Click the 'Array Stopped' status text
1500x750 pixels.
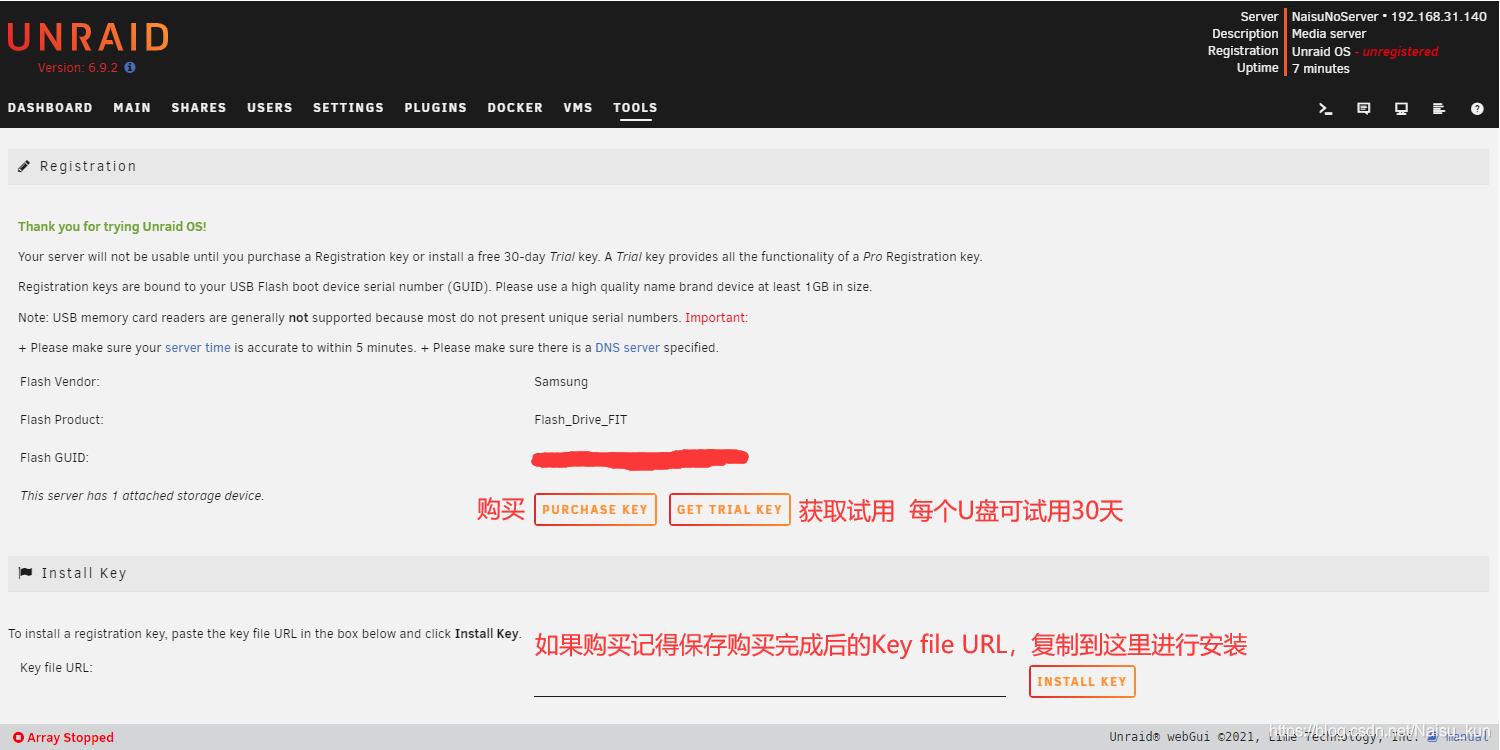coord(70,738)
